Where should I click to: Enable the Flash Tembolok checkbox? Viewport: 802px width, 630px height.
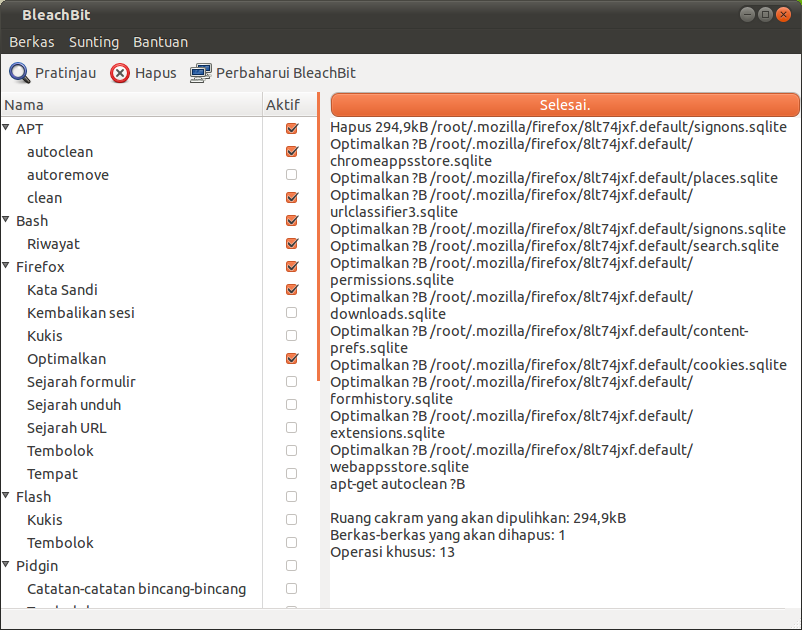(x=292, y=543)
